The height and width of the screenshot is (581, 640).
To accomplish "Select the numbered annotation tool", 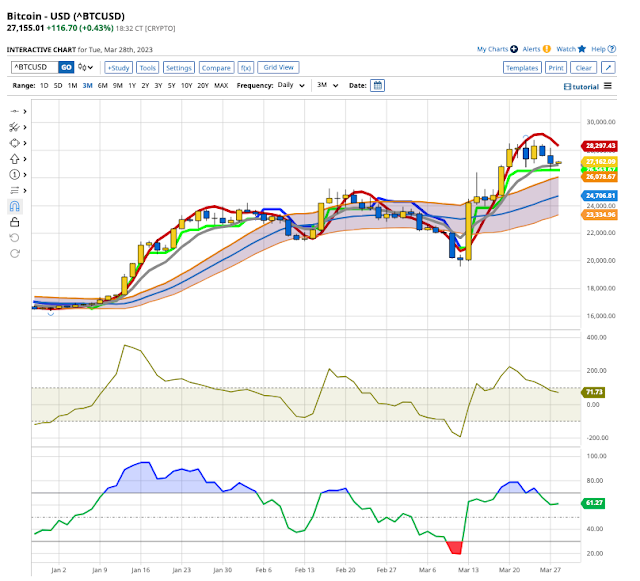I will coord(14,175).
